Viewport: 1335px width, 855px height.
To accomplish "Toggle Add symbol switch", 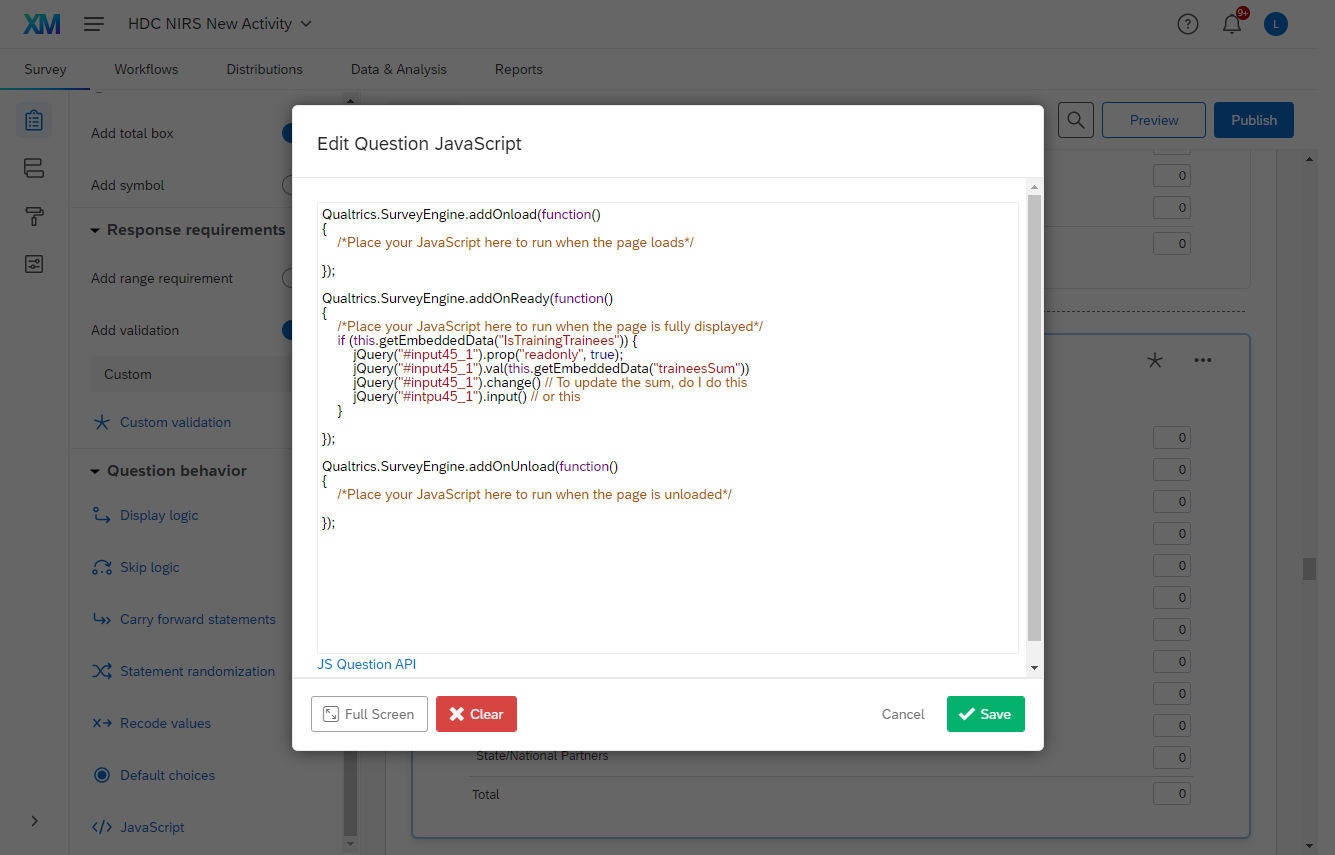I will (x=288, y=185).
